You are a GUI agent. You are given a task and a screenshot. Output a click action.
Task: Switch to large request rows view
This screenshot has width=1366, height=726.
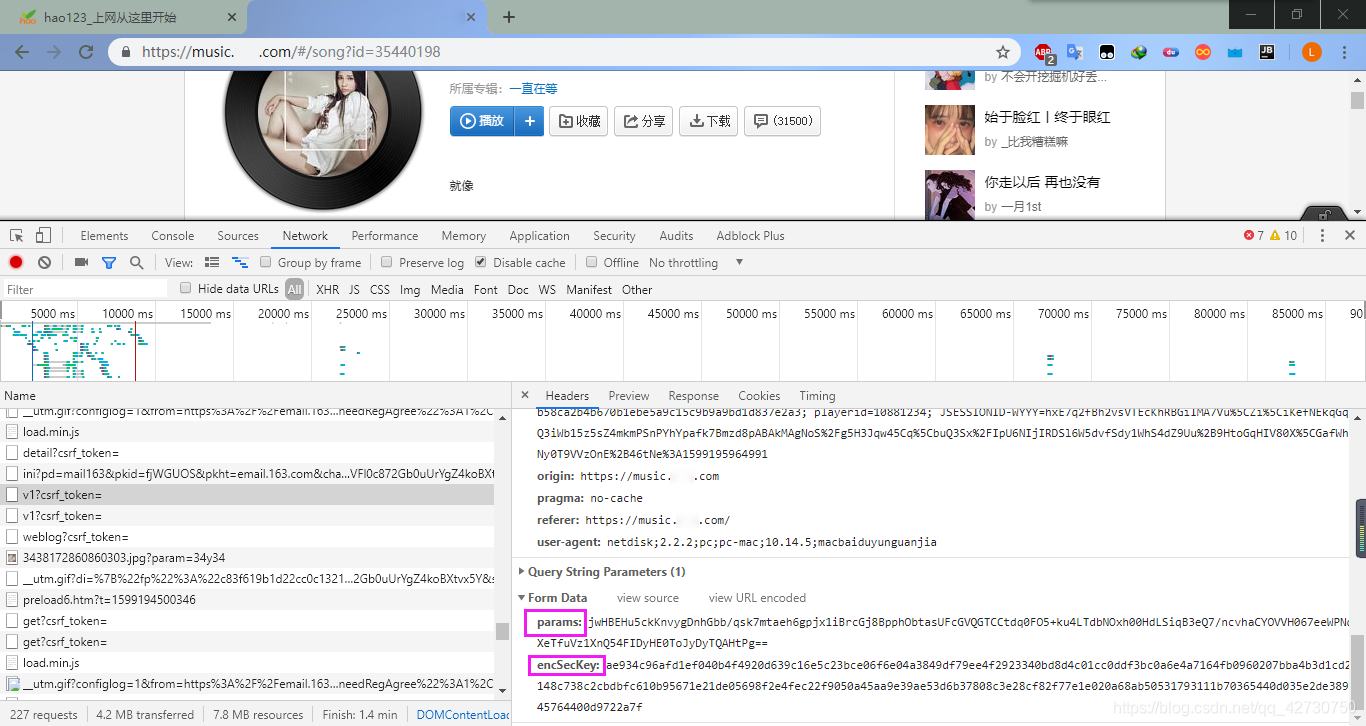(x=212, y=262)
